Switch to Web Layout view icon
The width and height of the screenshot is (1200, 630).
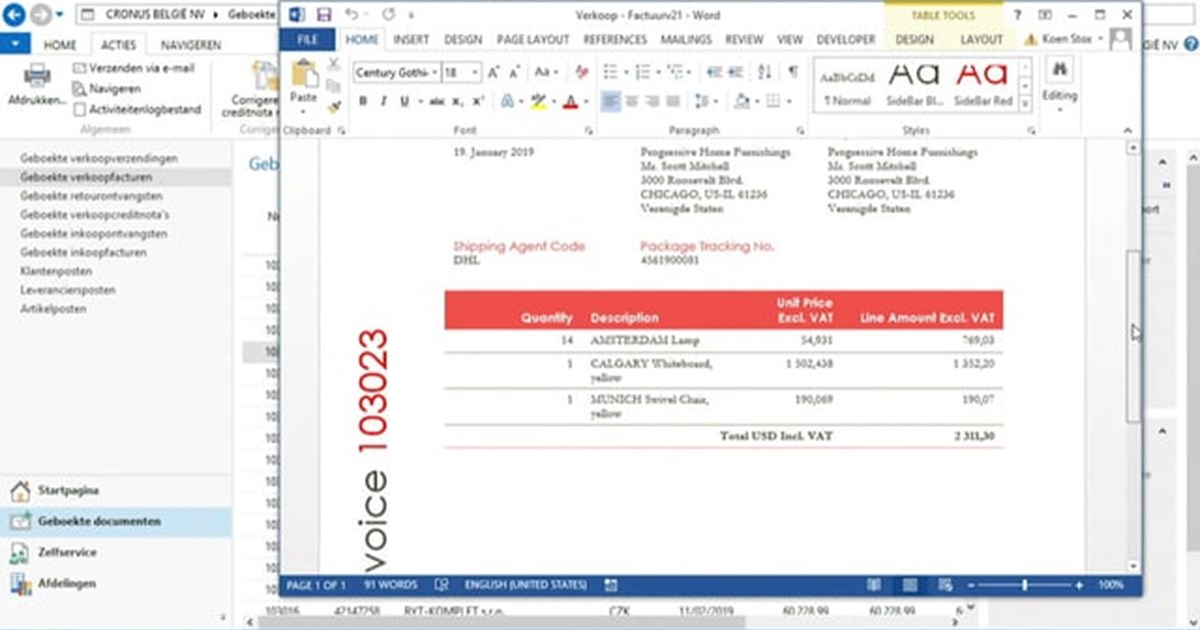945,585
